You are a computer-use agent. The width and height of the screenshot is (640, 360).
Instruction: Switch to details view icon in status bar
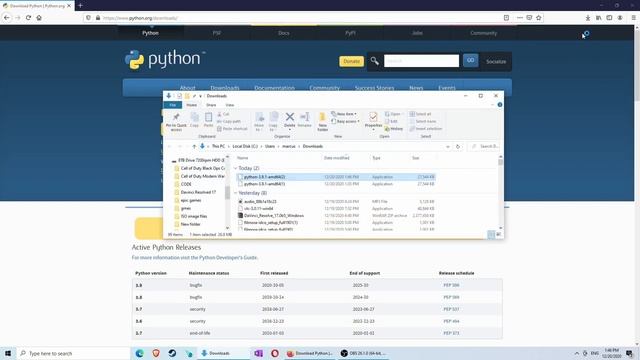[491, 234]
